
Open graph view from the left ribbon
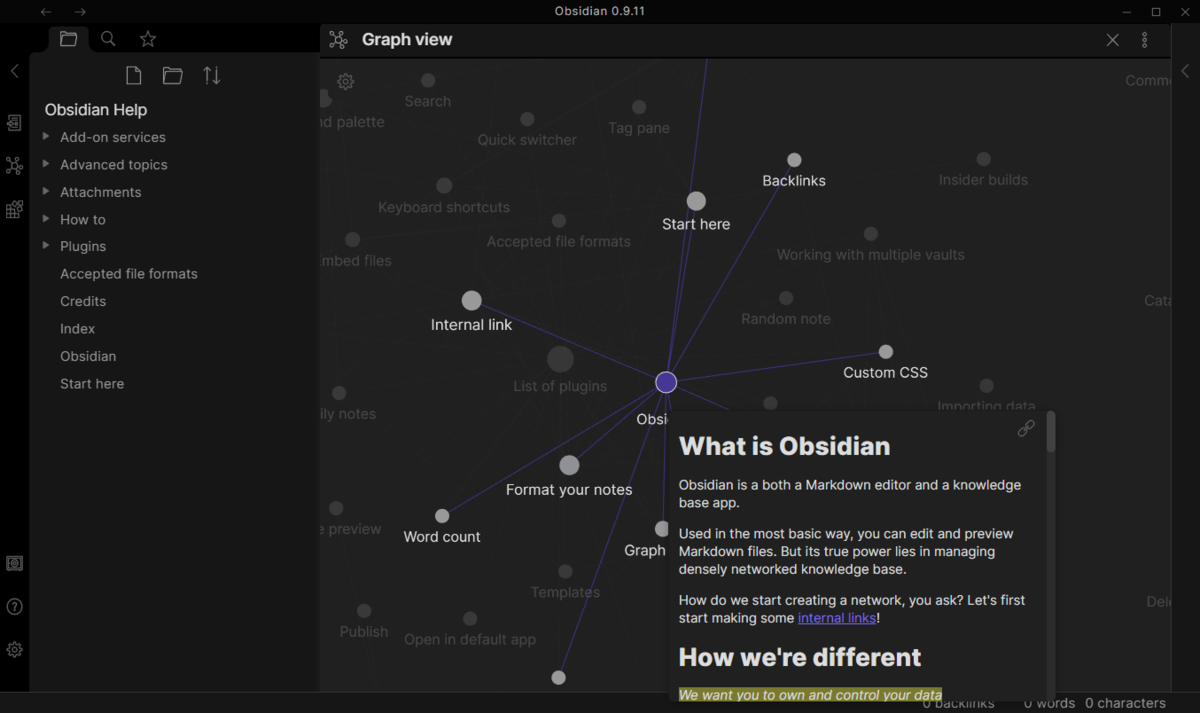tap(14, 166)
